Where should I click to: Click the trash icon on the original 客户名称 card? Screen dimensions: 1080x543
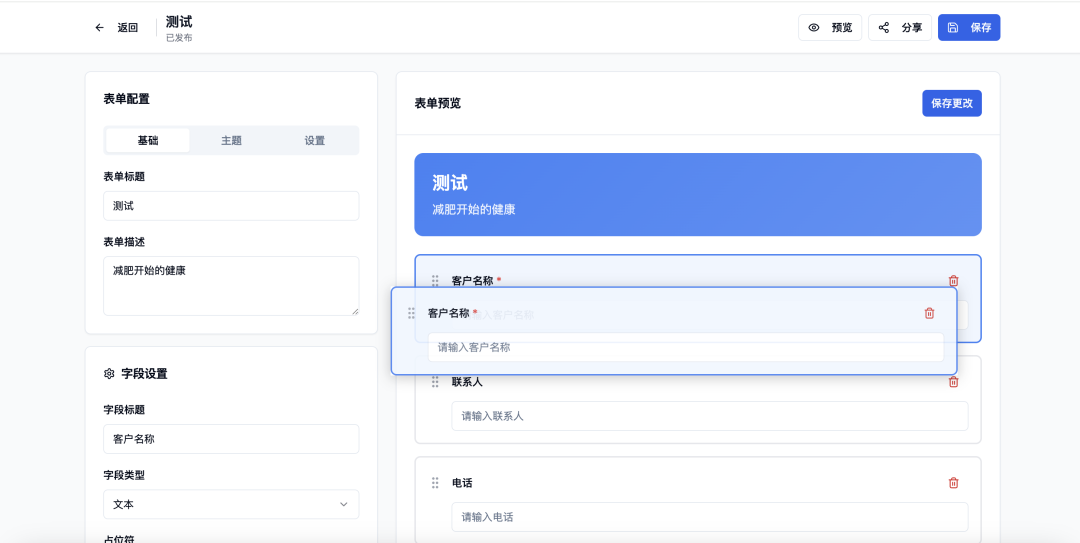point(953,280)
